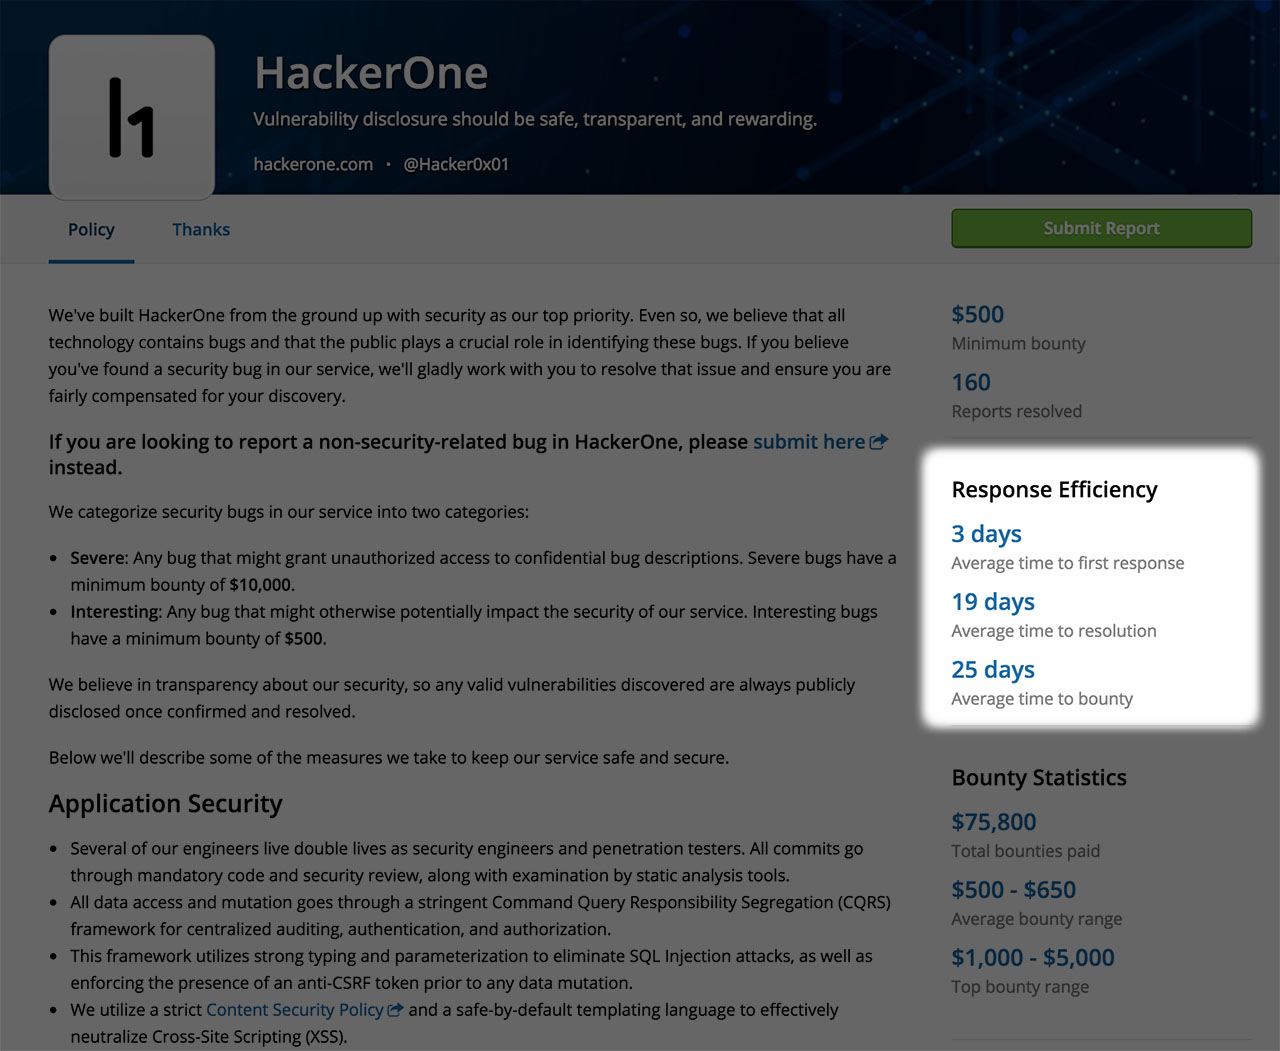The image size is (1280, 1051).
Task: Click the Response Efficiency heading
Action: (x=1054, y=490)
